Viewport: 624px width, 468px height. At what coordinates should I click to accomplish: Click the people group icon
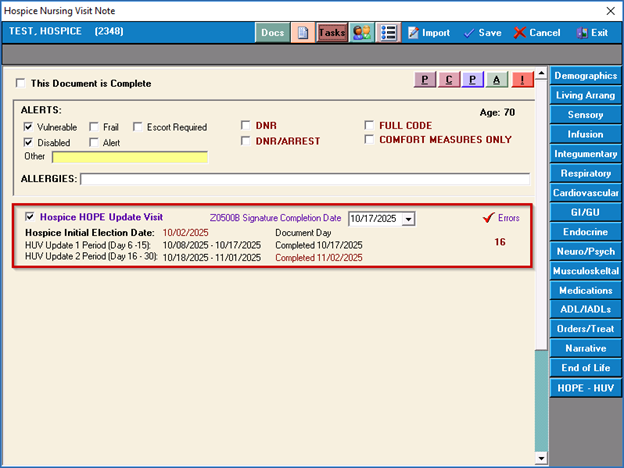tap(361, 32)
